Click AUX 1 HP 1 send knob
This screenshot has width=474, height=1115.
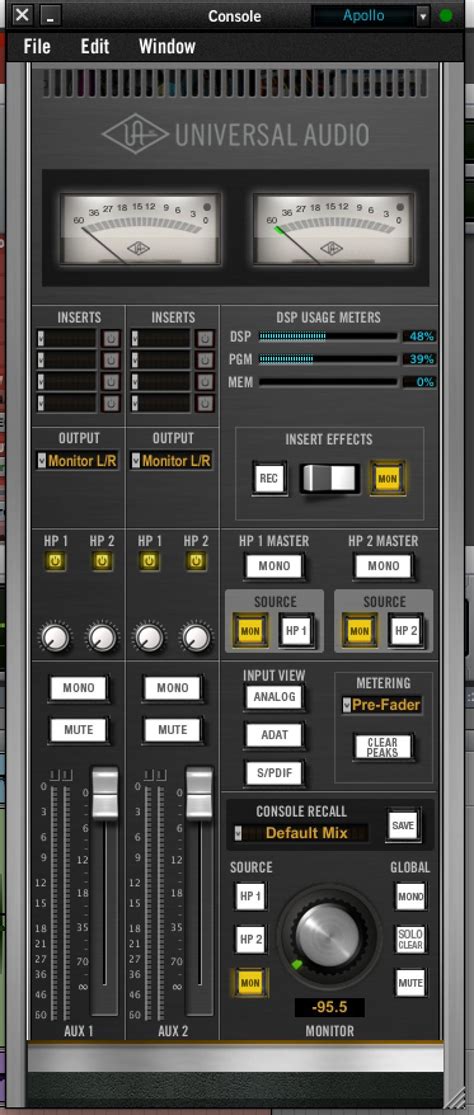click(55, 637)
